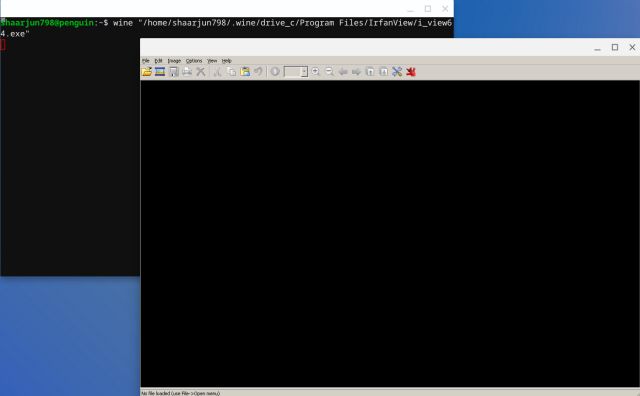
Task: Open the Image menu
Action: 174,60
